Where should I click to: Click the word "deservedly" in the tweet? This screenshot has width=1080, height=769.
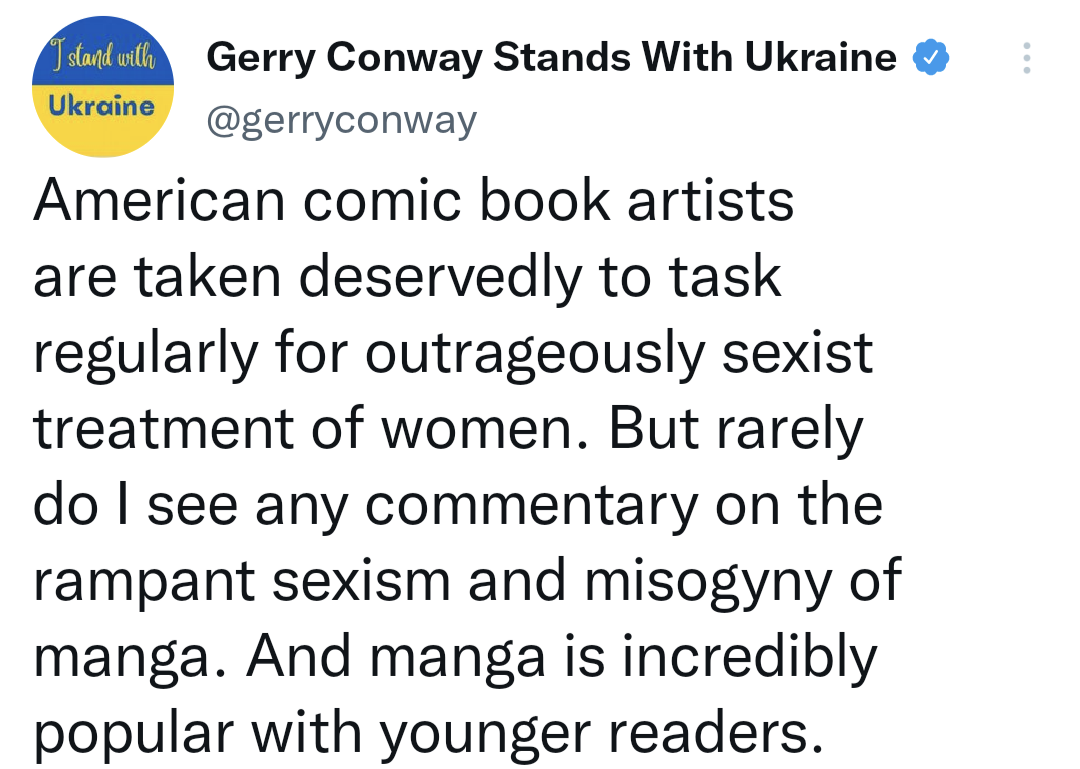[439, 276]
